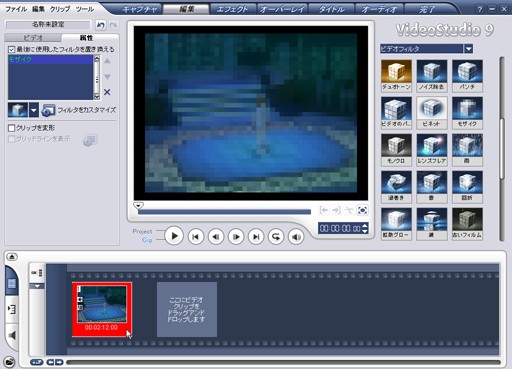This screenshot has width=512, height=369.
Task: Expand the filter preset dropdown arrow
Action: (34, 110)
